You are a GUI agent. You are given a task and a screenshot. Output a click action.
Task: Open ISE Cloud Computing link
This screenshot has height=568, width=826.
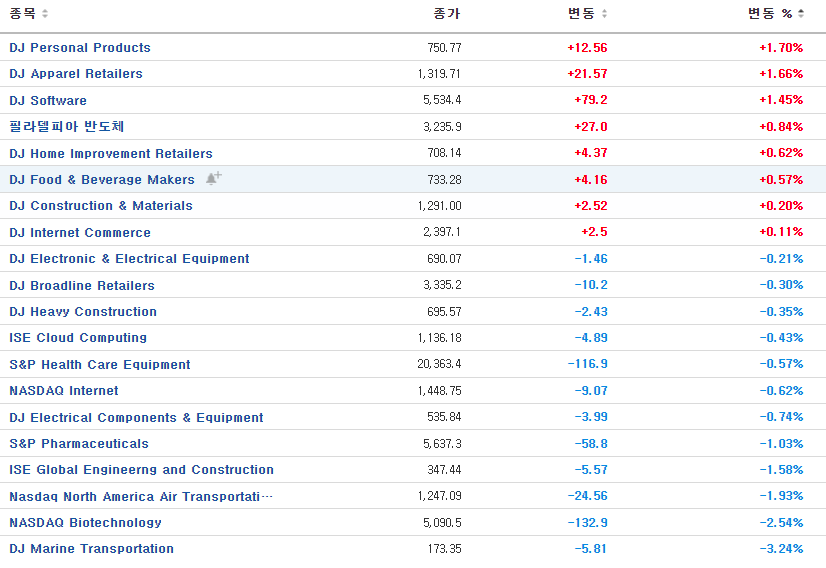(78, 338)
